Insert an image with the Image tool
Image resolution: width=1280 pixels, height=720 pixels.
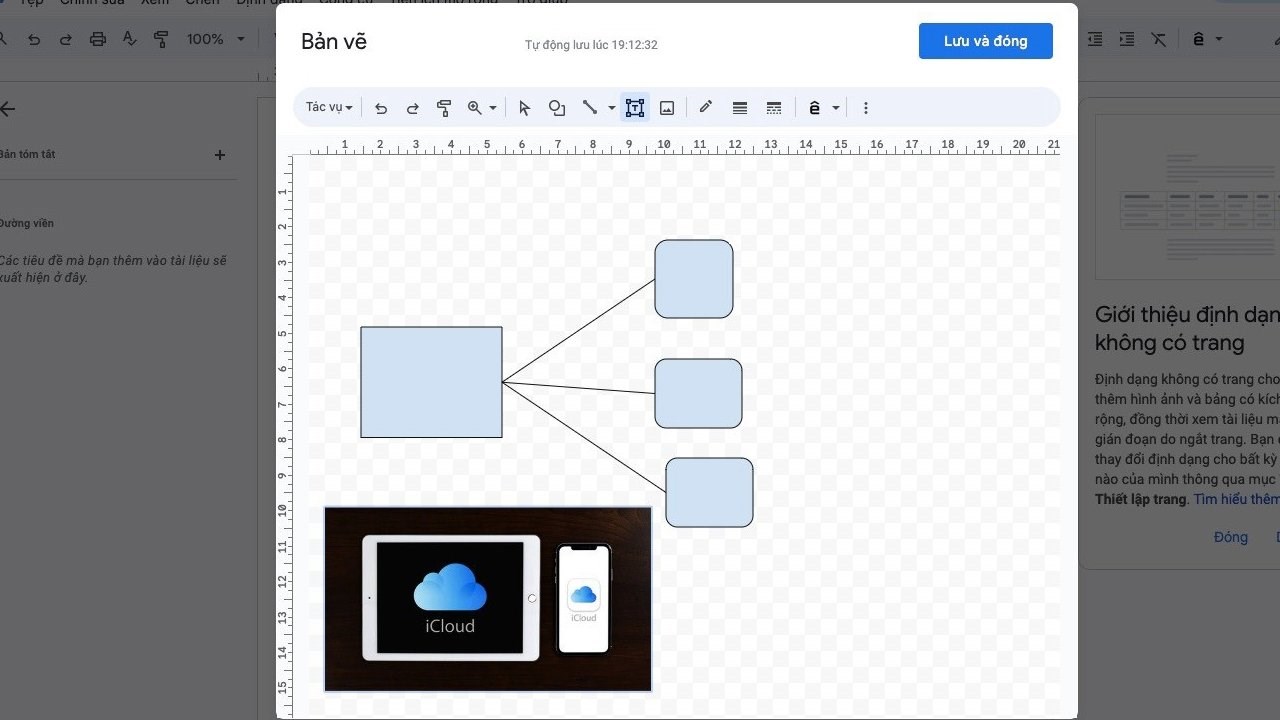tap(667, 108)
